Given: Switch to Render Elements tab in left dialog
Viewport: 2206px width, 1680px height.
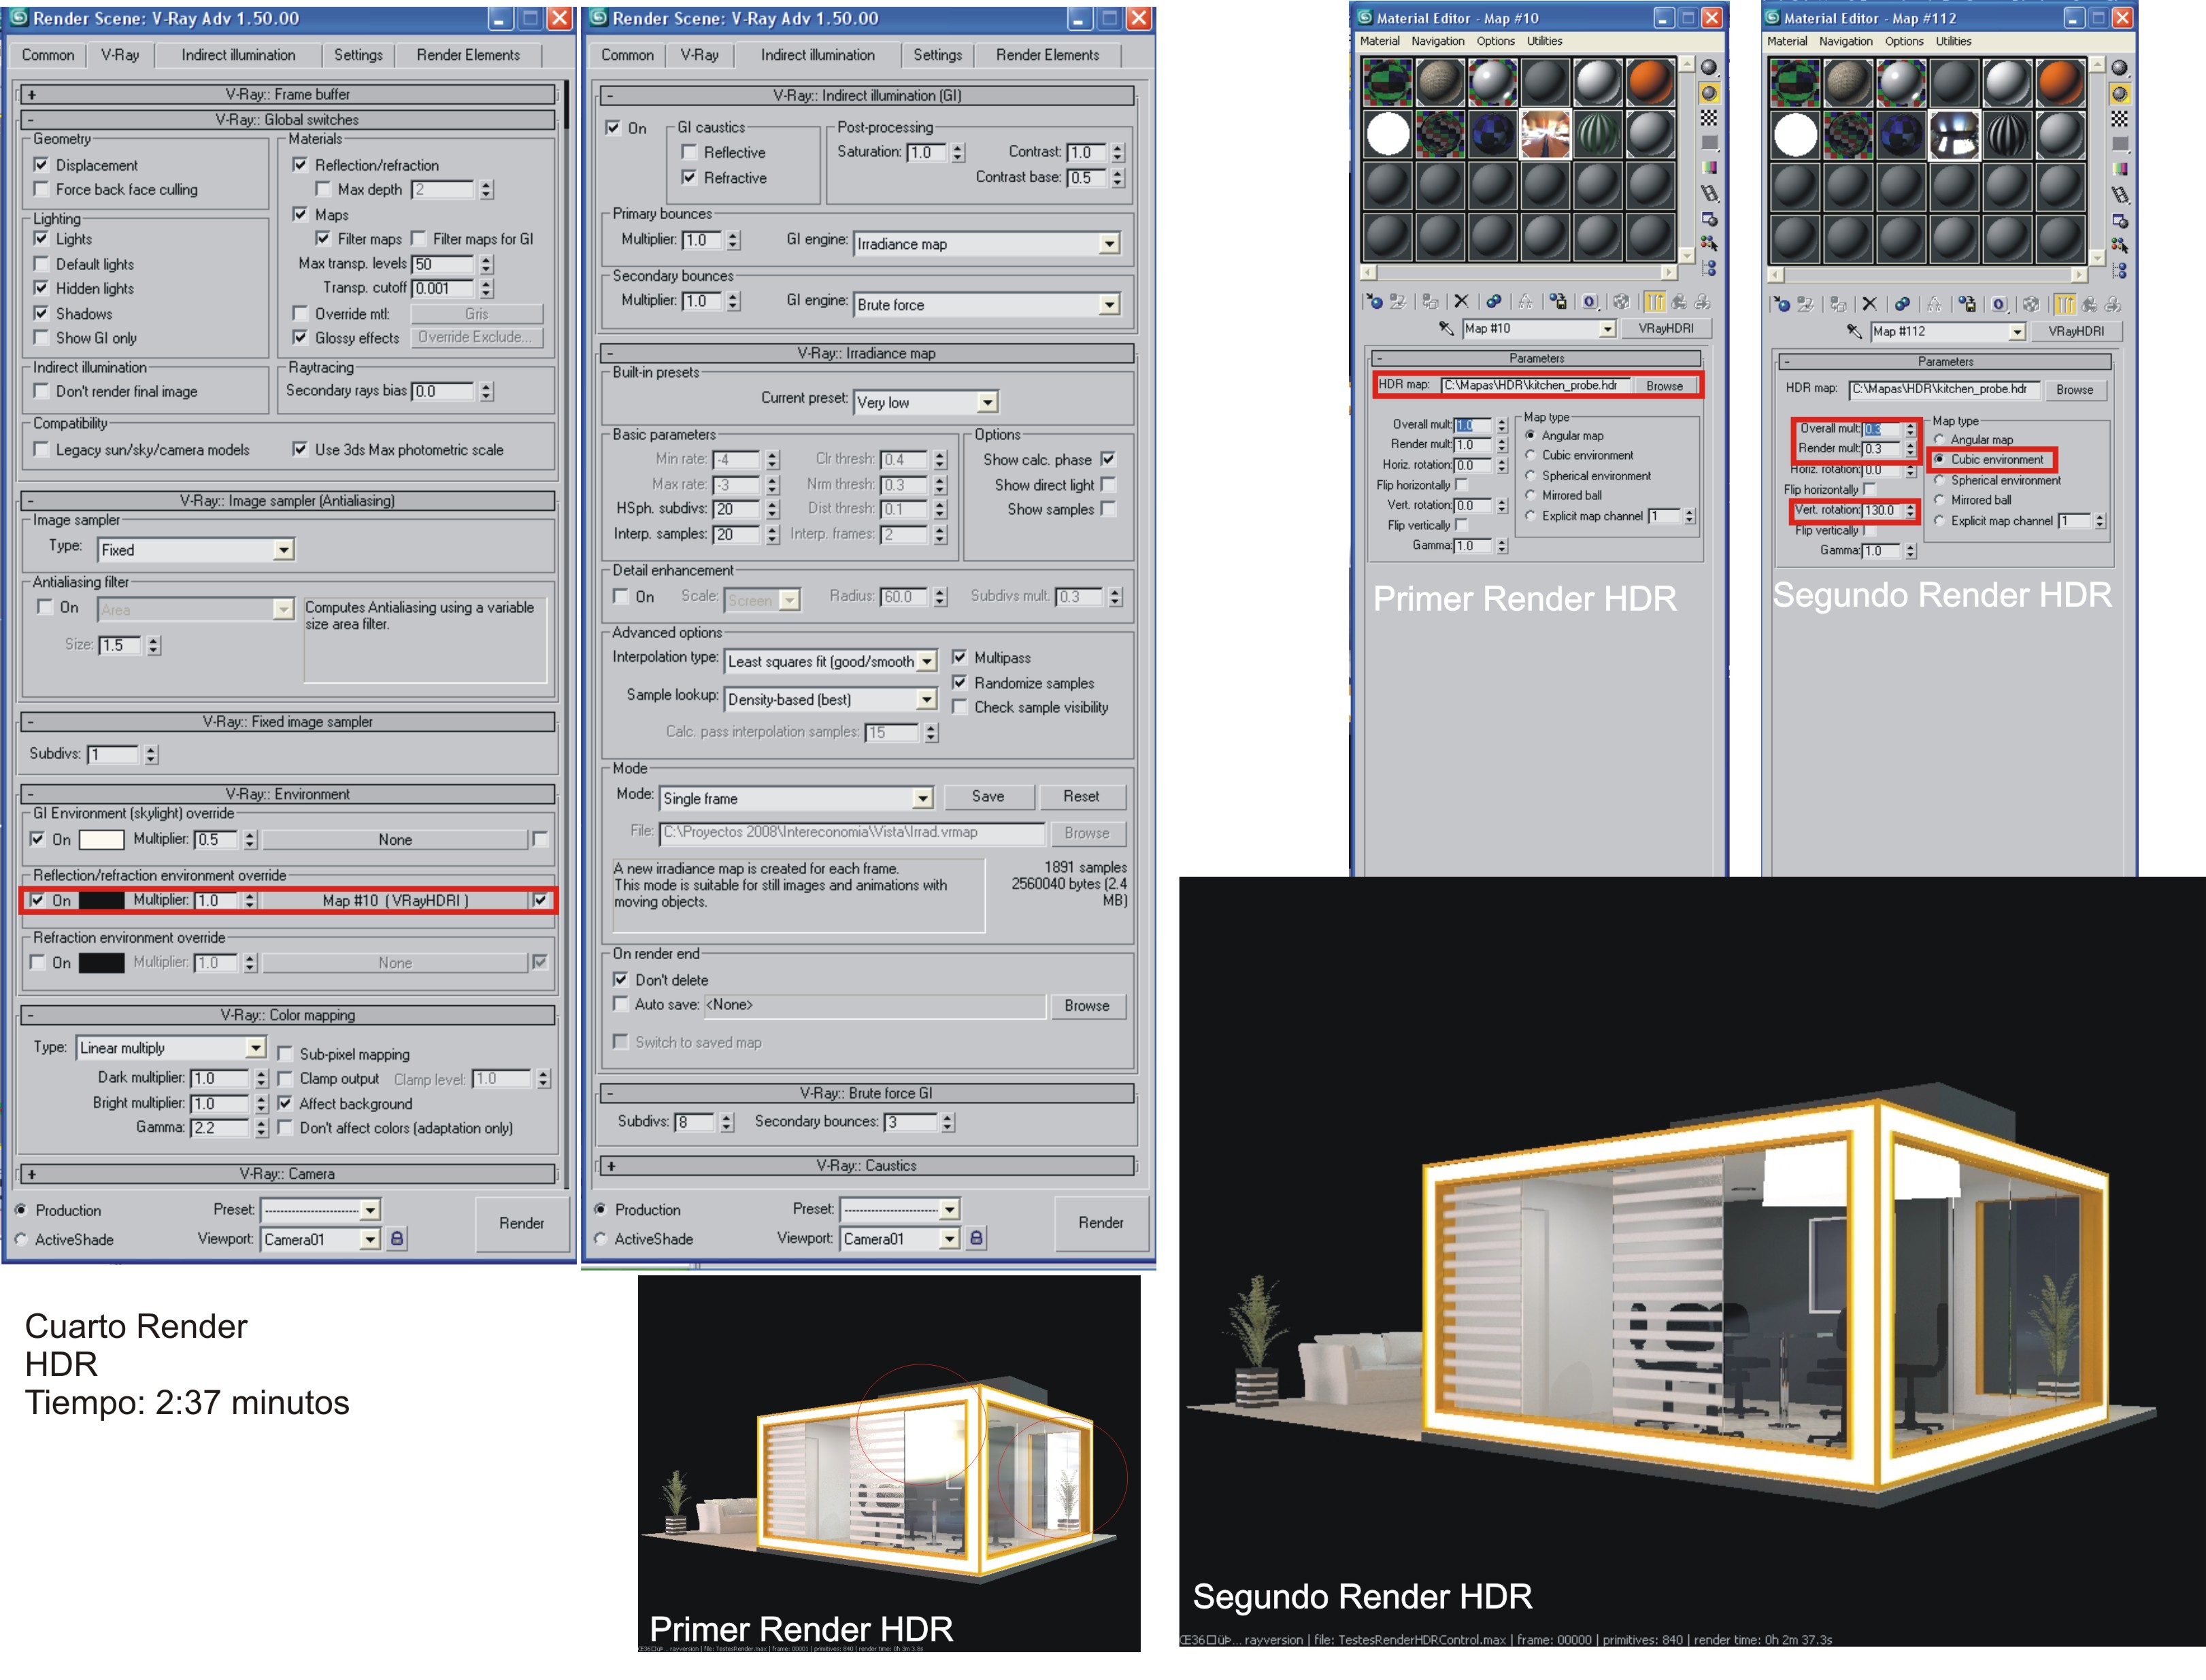Looking at the screenshot, I should tap(467, 55).
